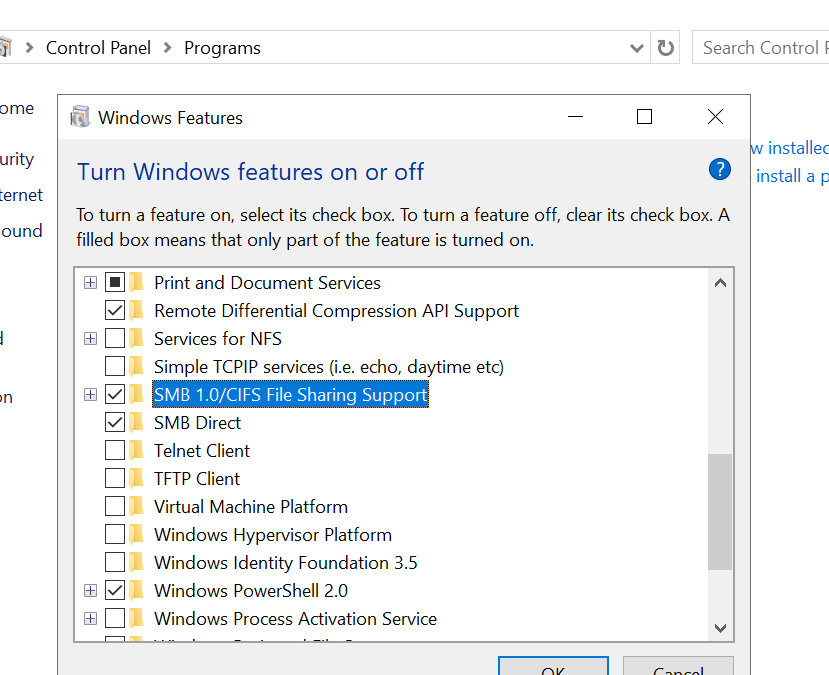Click the folder icon beside TFTP Client
829x675 pixels.
pos(135,478)
